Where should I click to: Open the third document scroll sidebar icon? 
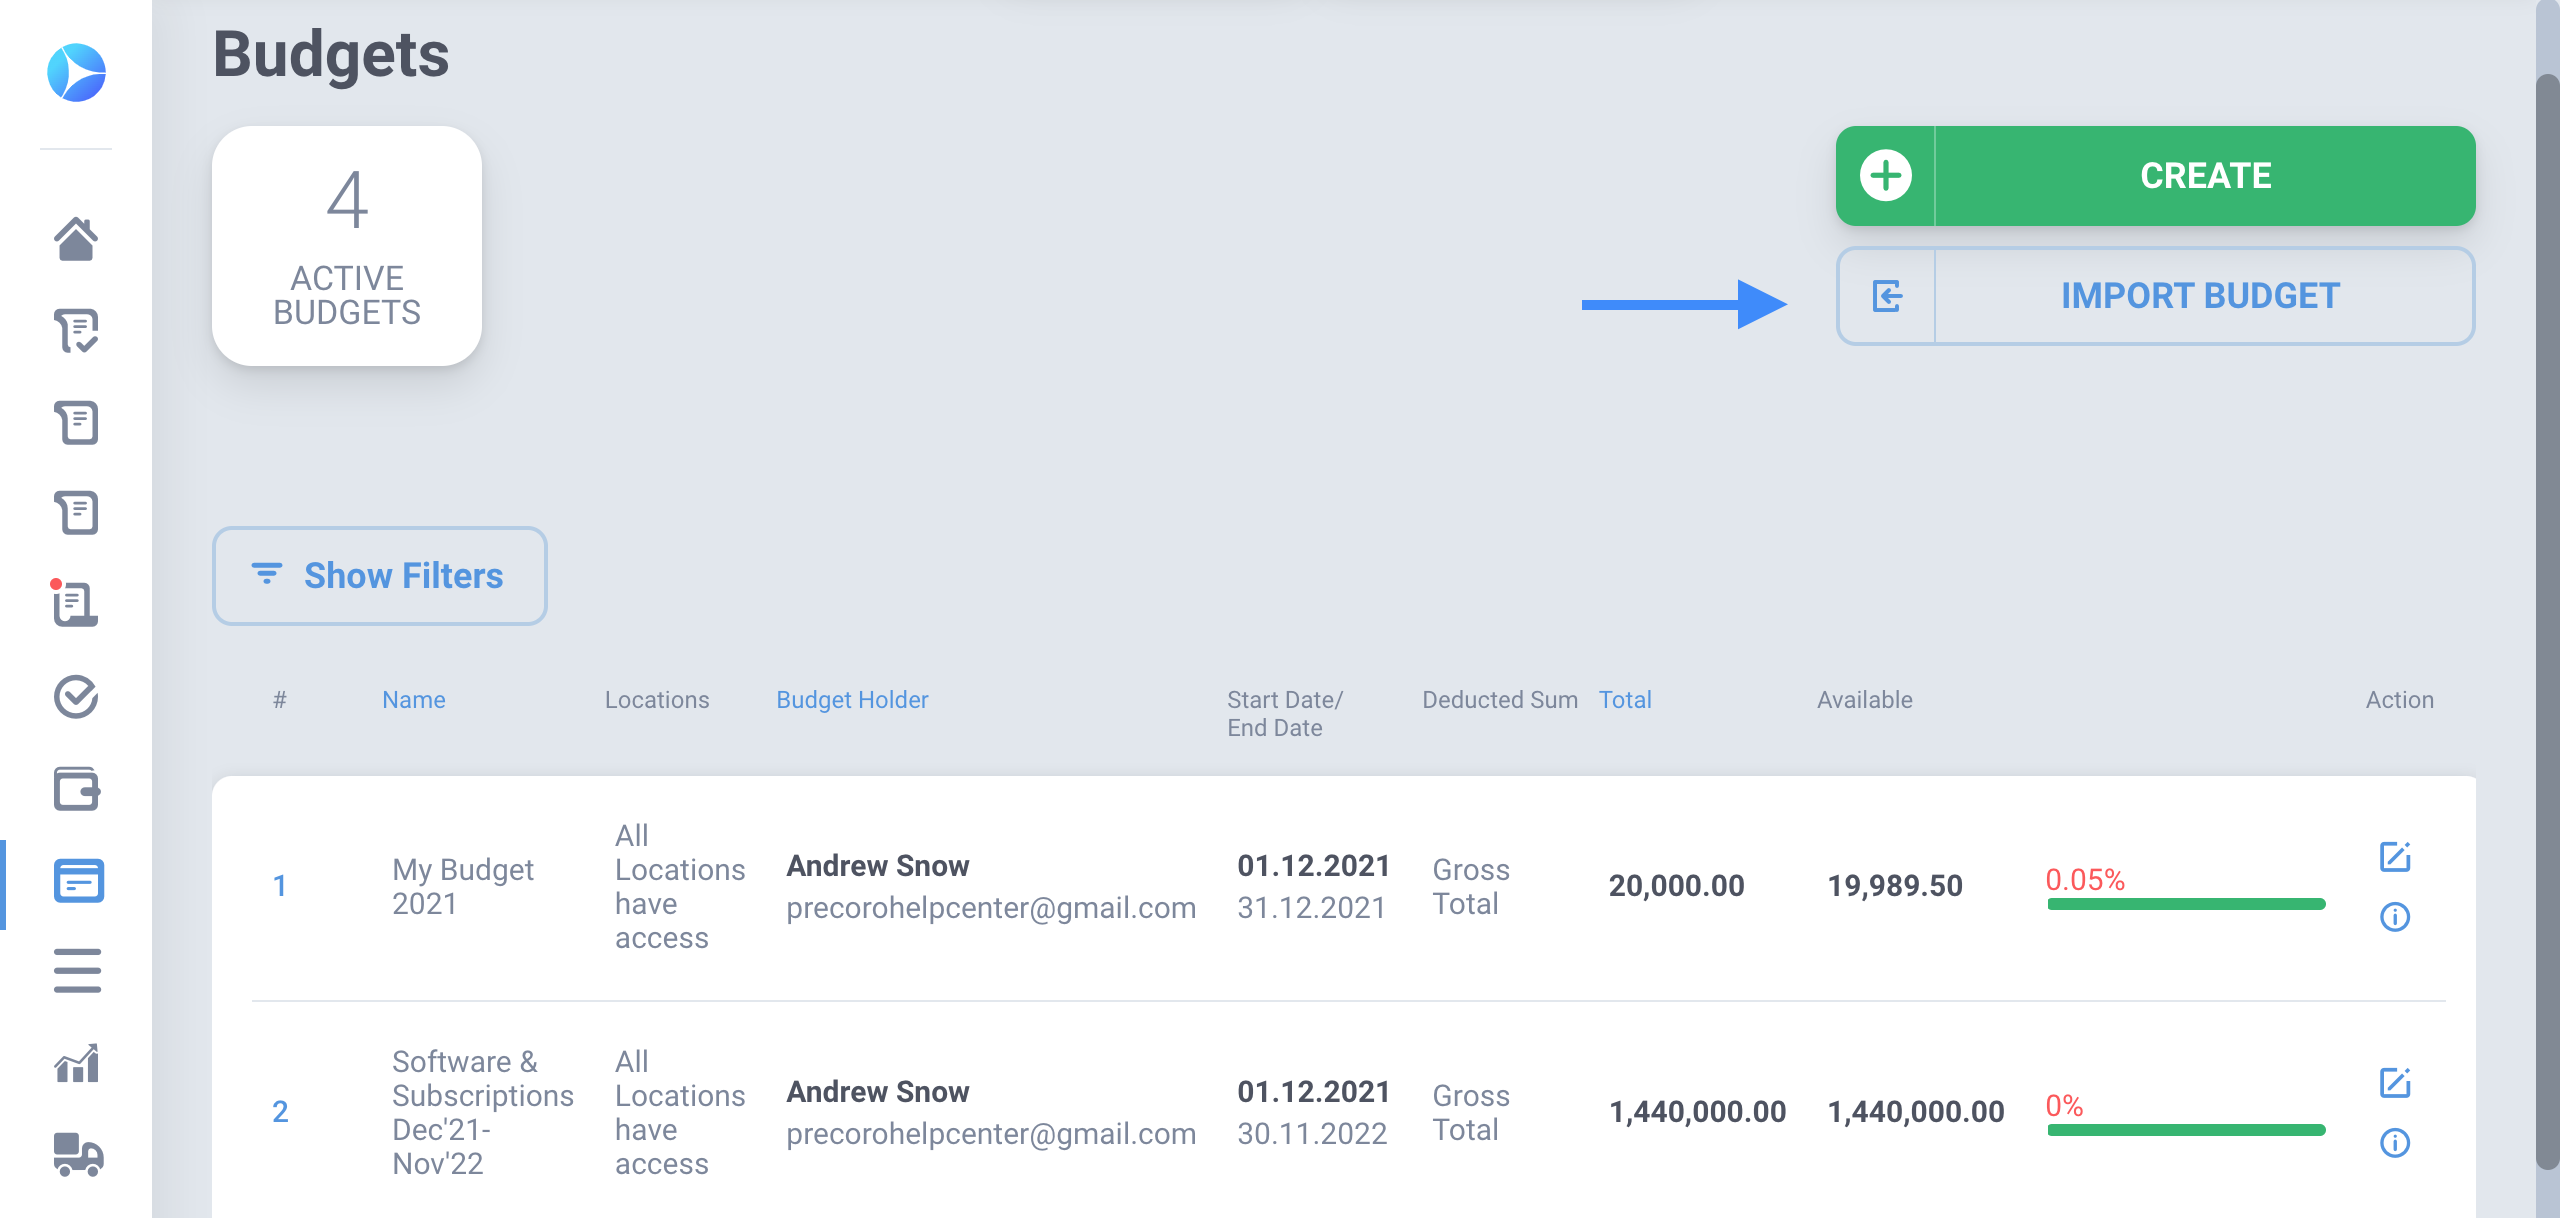pos(76,513)
